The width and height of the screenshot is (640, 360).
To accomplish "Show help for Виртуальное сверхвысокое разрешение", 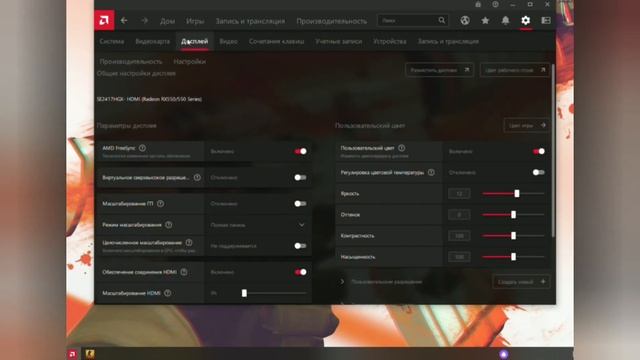I will [197, 177].
